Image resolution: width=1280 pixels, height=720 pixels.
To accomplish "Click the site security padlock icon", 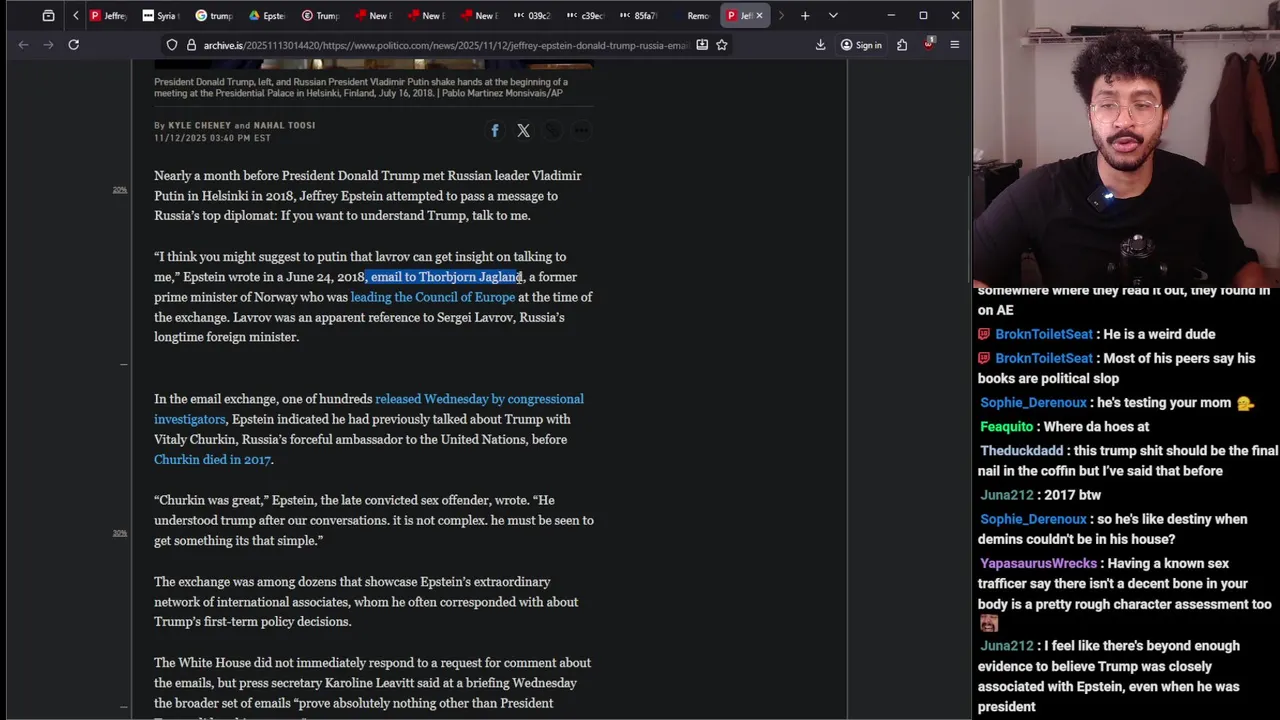I will 191,45.
